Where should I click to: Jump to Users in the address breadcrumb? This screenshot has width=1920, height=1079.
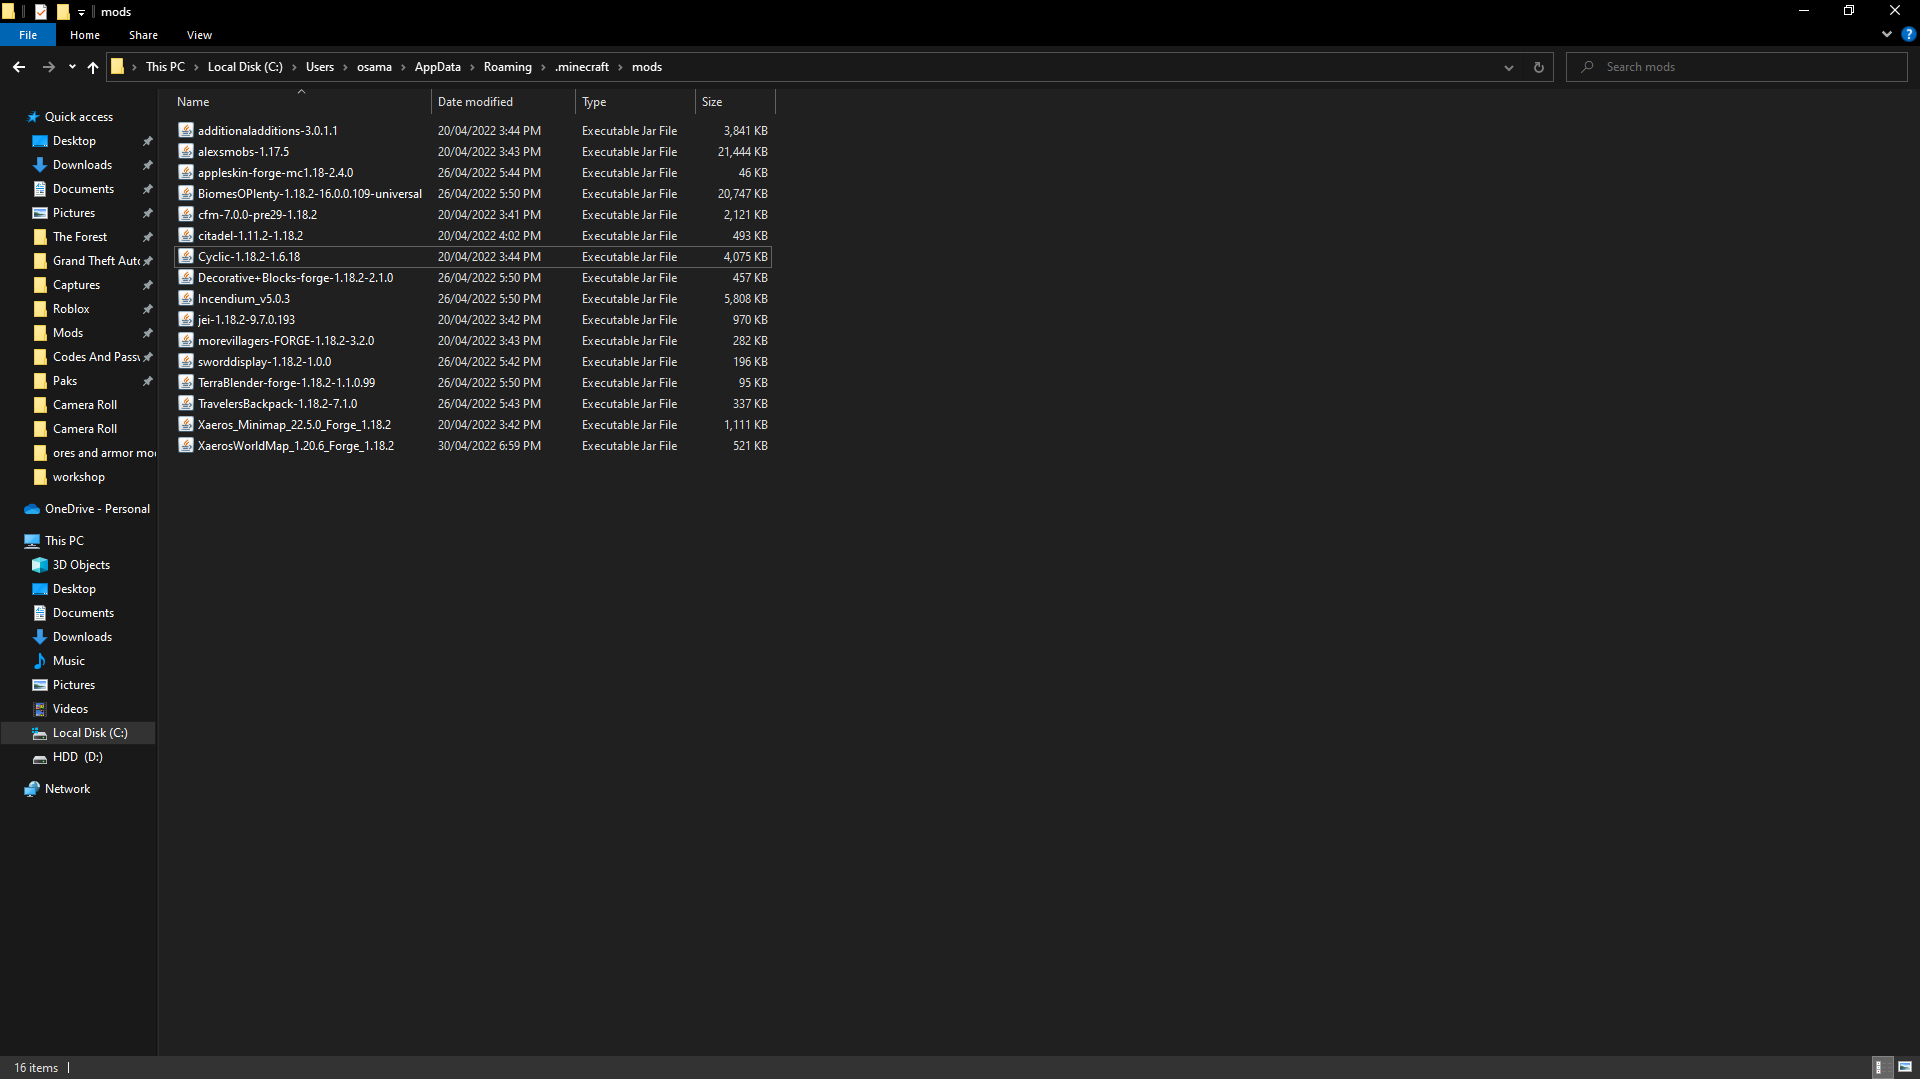pos(320,67)
